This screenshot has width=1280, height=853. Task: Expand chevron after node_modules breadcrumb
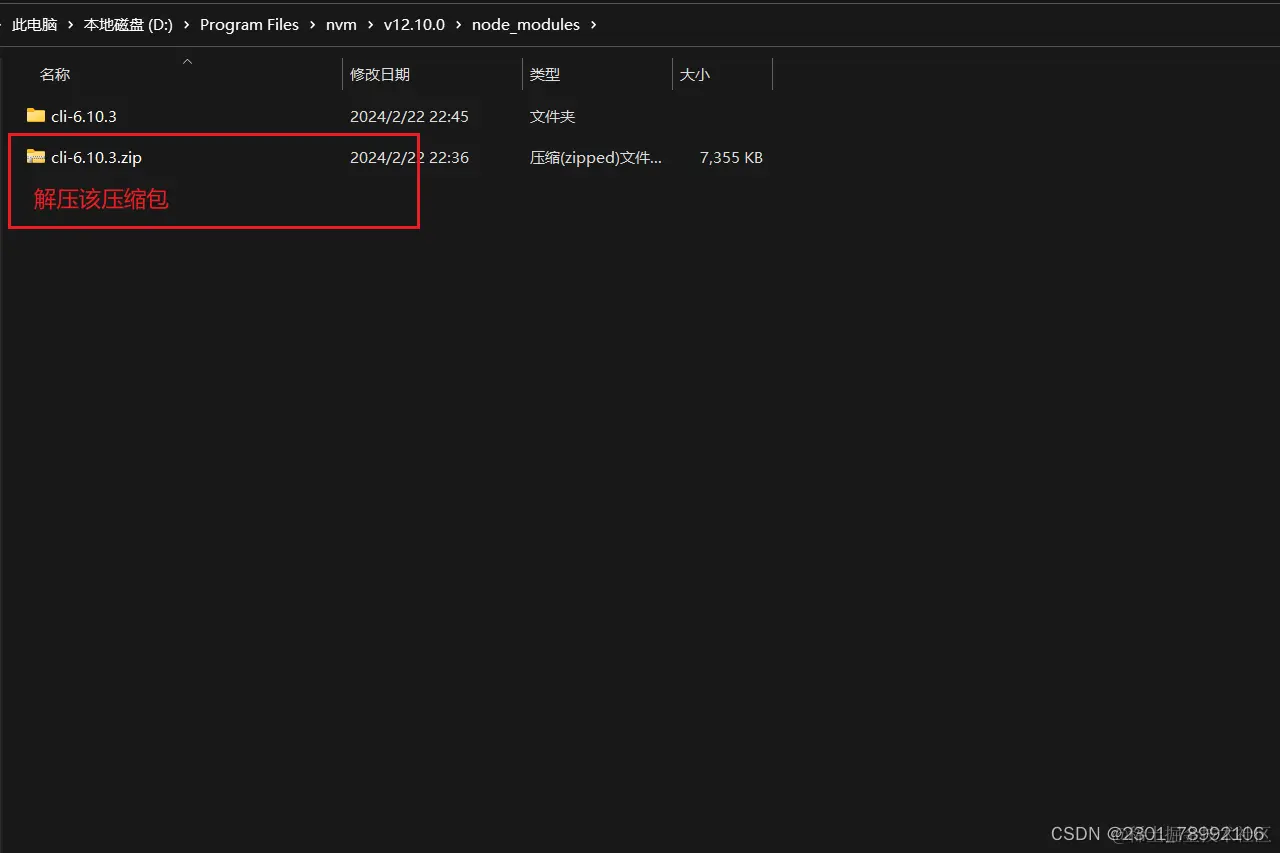[593, 24]
